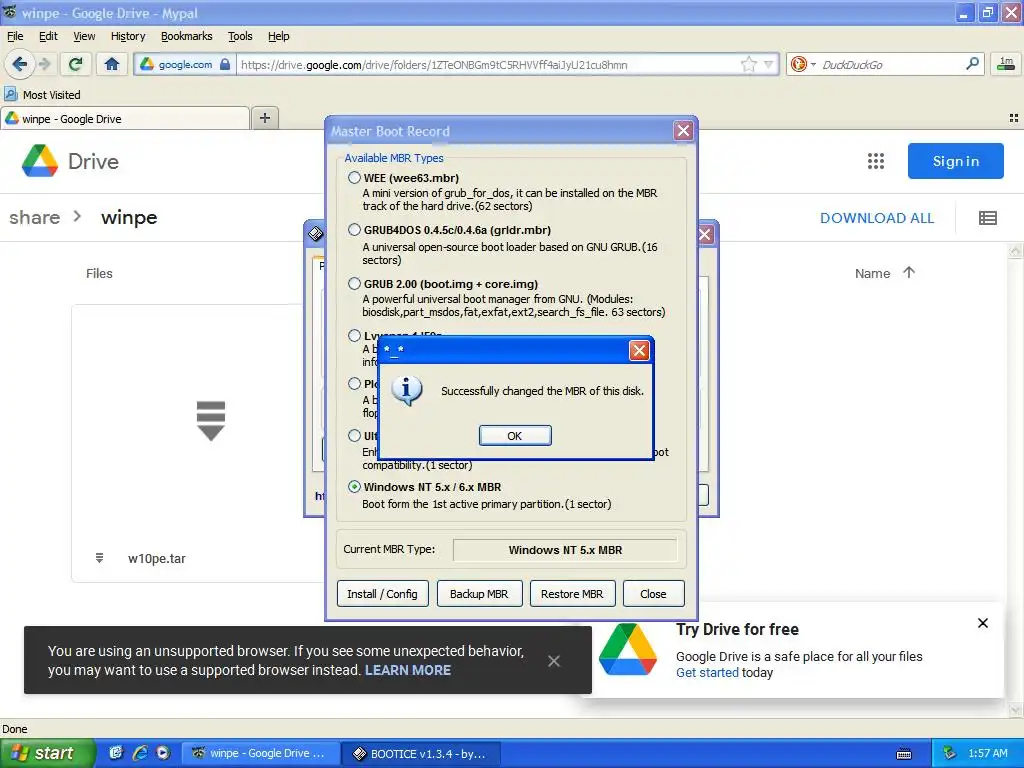Open the winpe folder breadcrumb
This screenshot has height=768, width=1024.
point(129,217)
